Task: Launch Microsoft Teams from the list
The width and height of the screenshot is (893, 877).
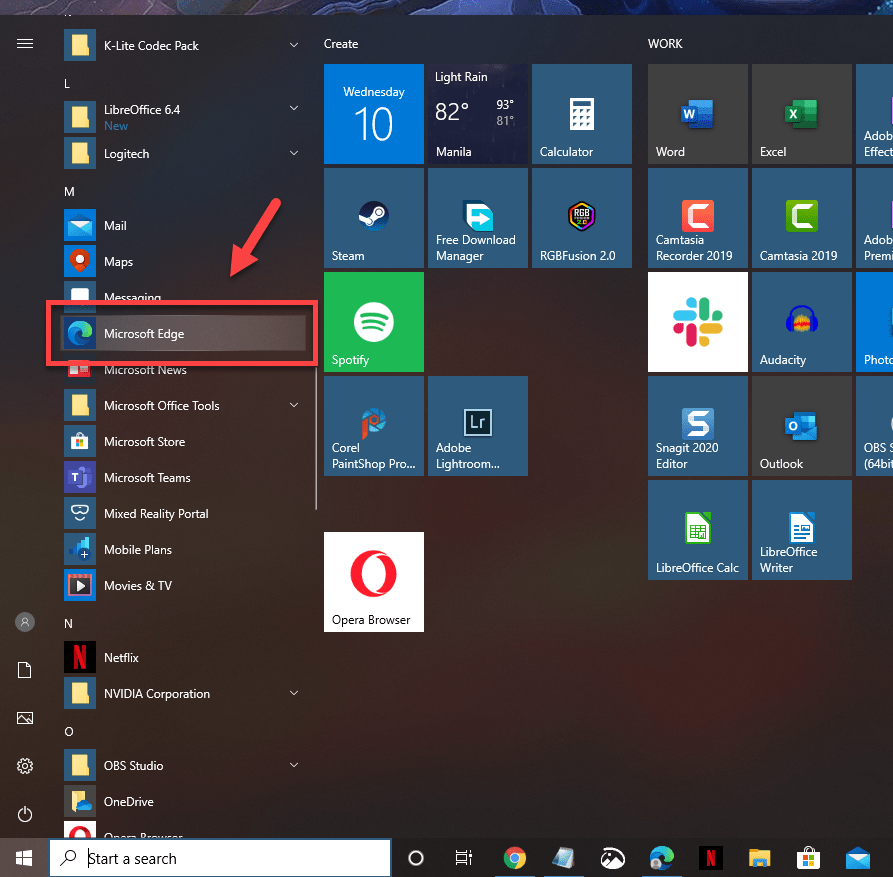Action: (183, 477)
